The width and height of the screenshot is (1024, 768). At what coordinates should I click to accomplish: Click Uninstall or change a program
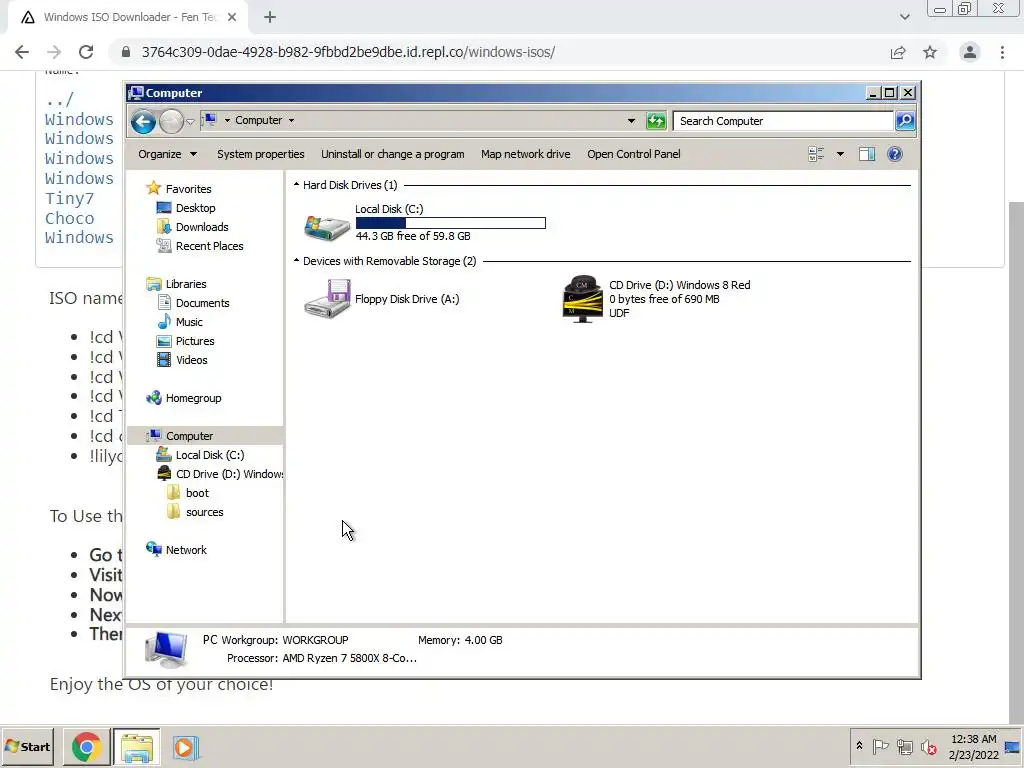(392, 154)
